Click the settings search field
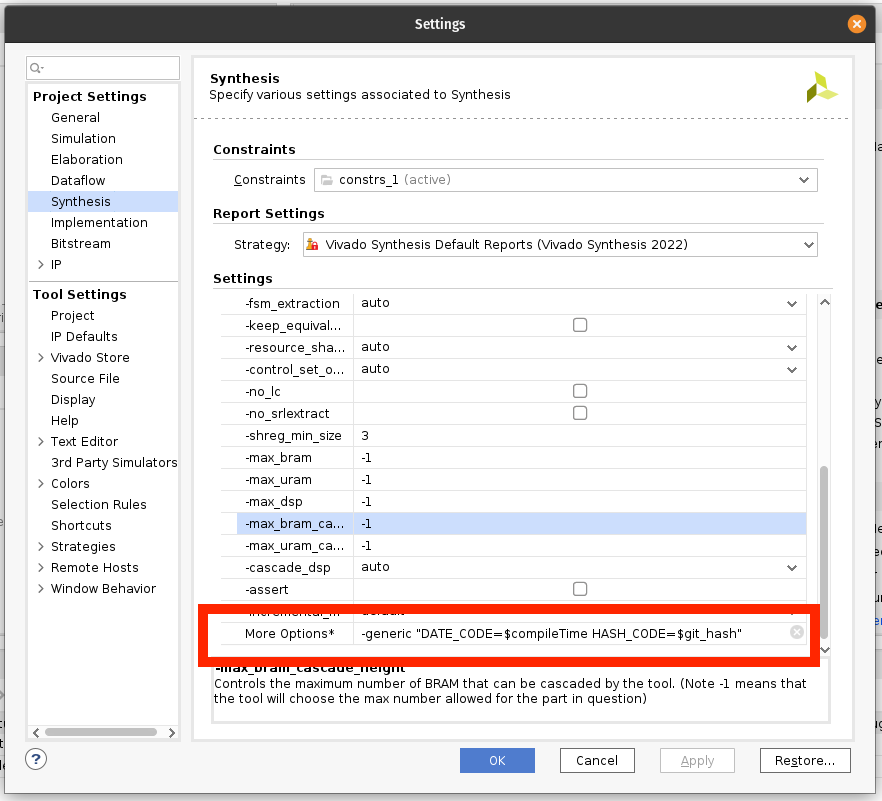Screen dimensions: 882x801 point(103,68)
